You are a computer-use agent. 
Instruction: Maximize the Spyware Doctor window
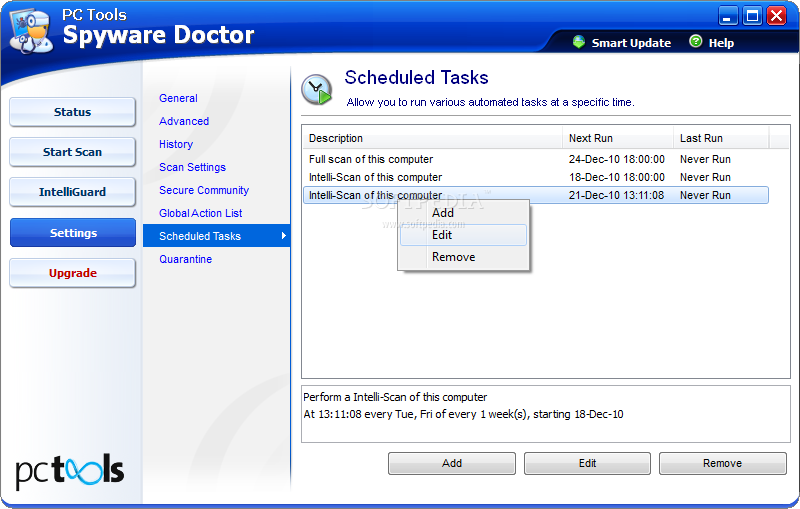point(752,16)
